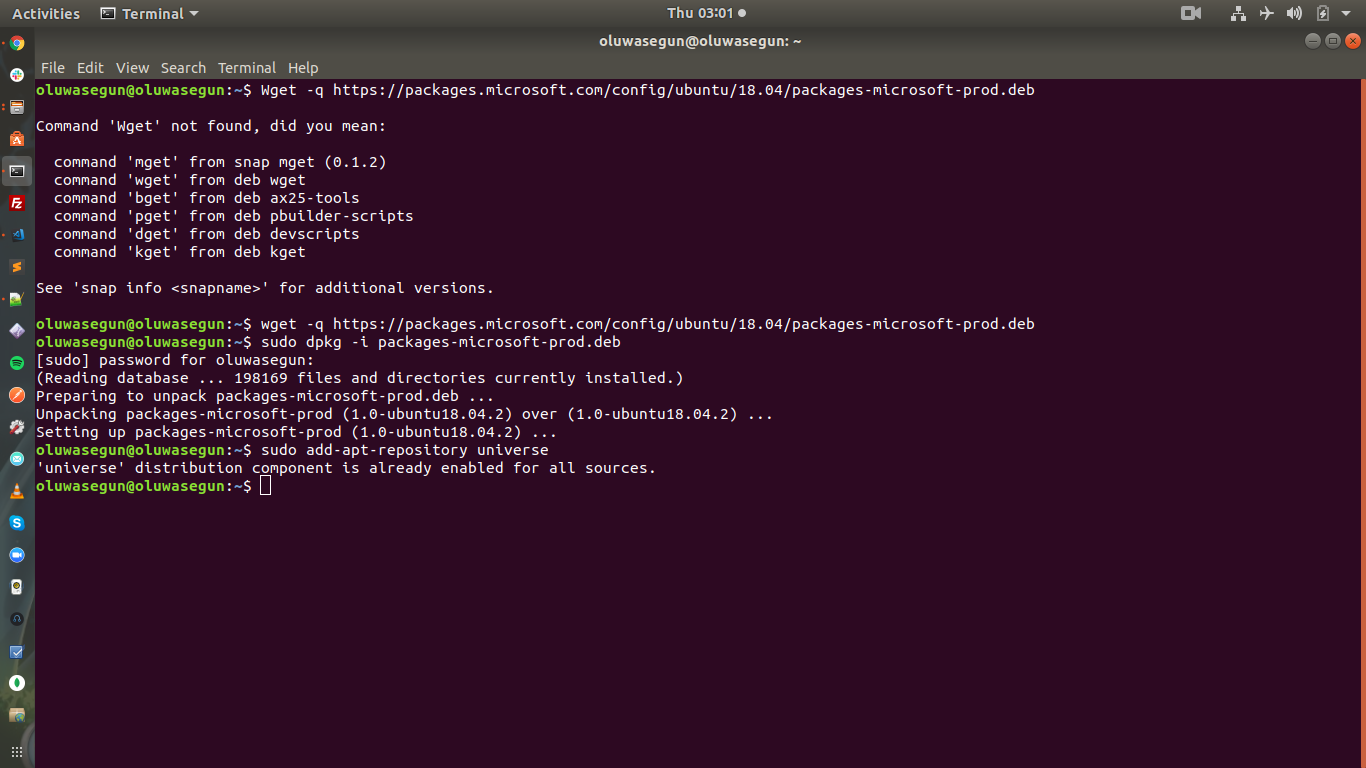Click the screen recording indicator icon
The width and height of the screenshot is (1366, 768).
[1192, 13]
